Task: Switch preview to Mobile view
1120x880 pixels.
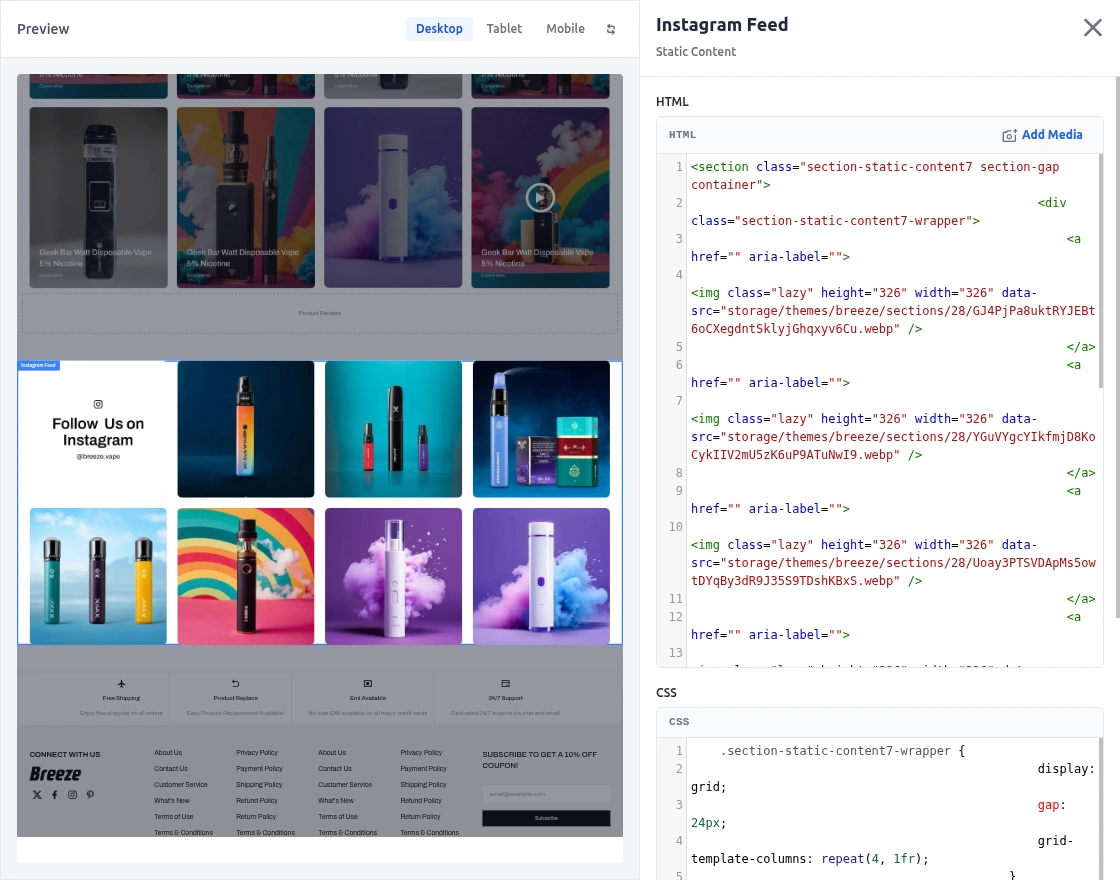Action: (x=565, y=29)
